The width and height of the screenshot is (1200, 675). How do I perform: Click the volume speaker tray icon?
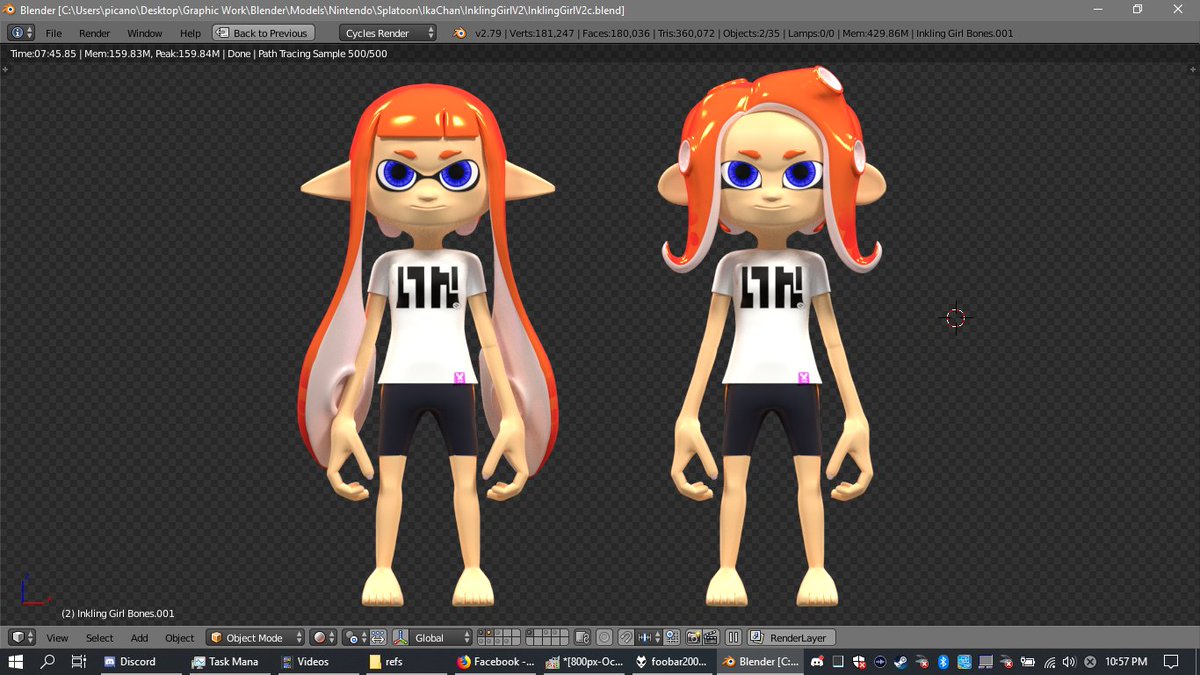pos(1069,662)
